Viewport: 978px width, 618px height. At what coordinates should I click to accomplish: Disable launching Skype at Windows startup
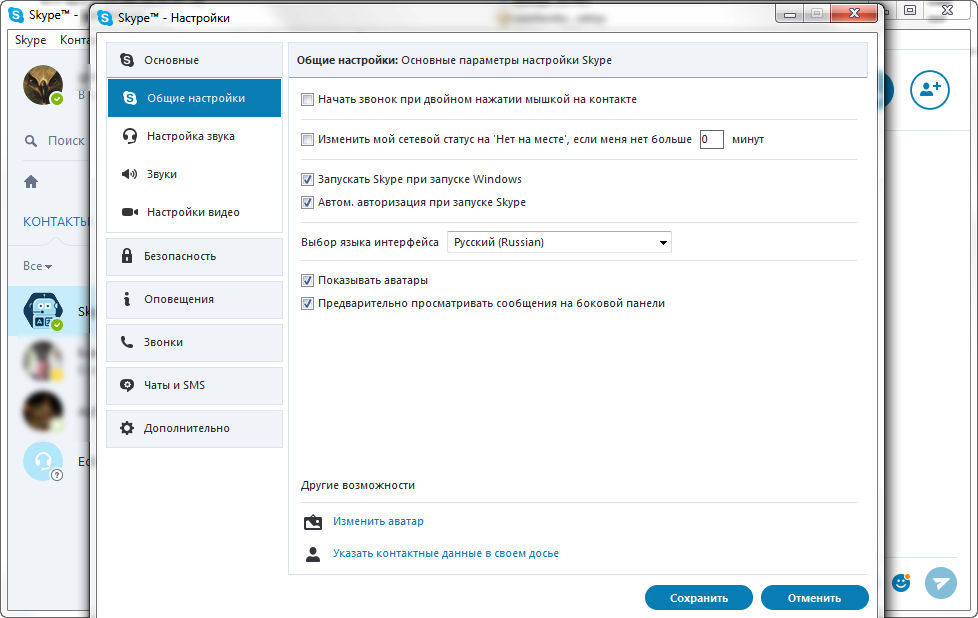(308, 180)
